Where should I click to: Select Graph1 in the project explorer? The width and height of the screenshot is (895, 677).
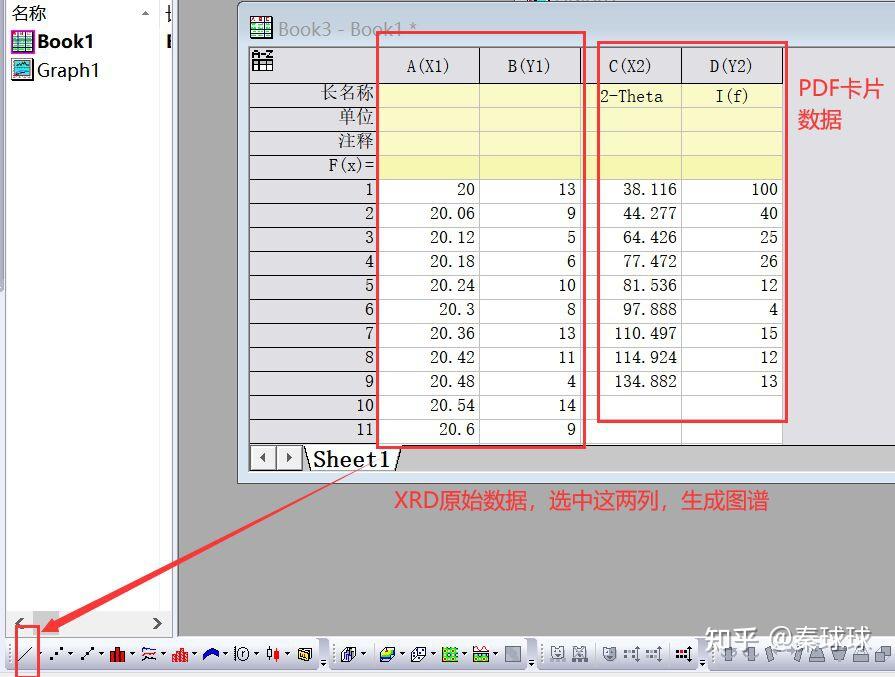point(60,70)
